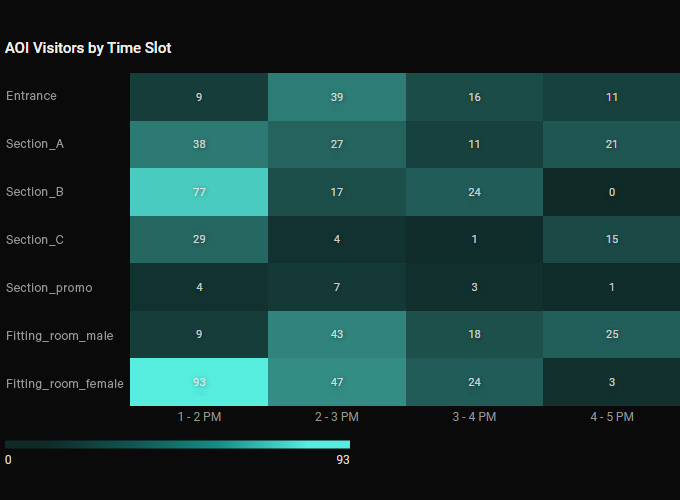Click the Section_C 4-5 PM cell showing 15
The width and height of the screenshot is (680, 500).
click(x=611, y=239)
